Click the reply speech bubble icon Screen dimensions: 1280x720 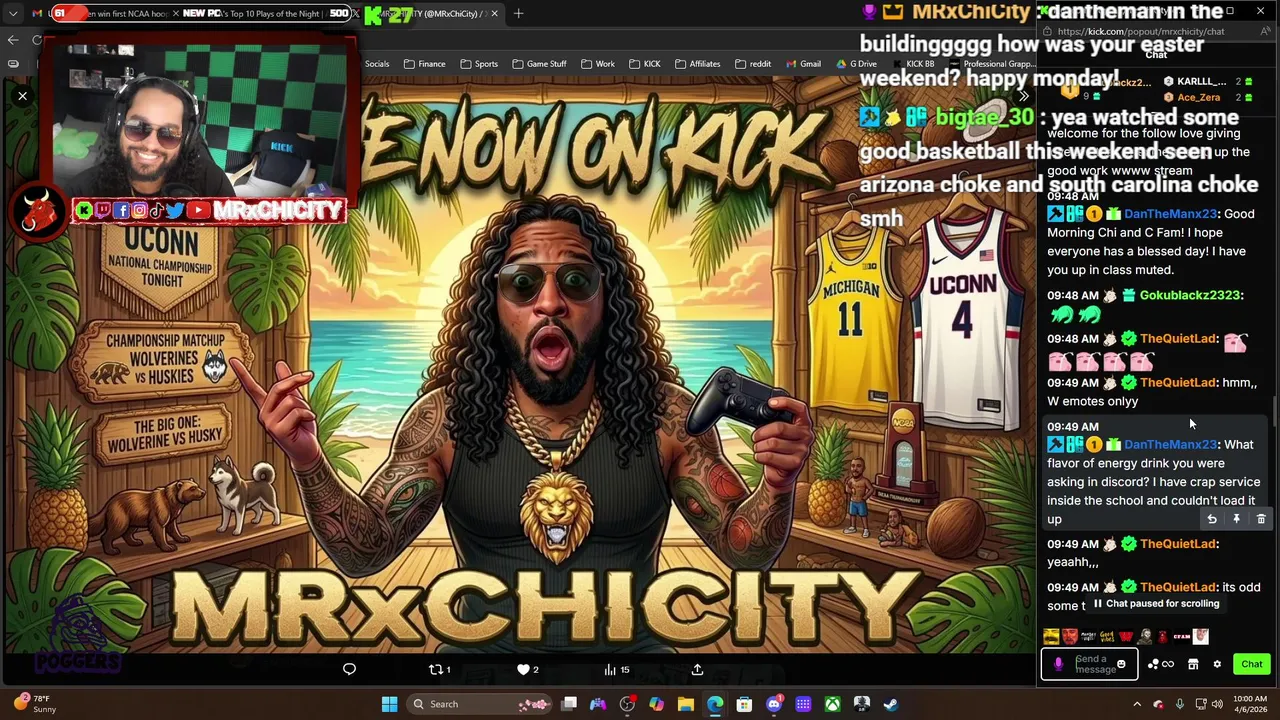click(x=349, y=669)
